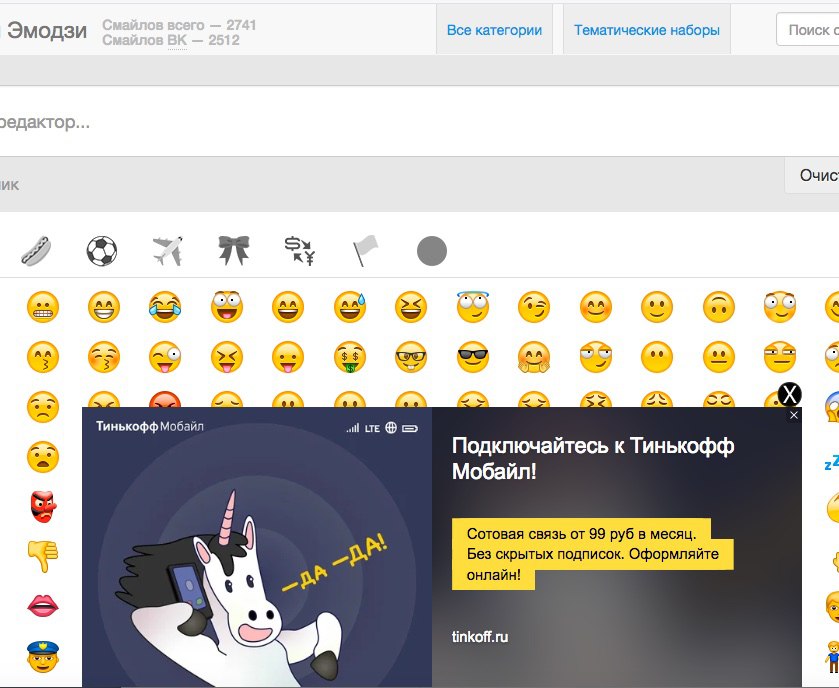Screen dimensions: 839x688
Task: Insert the no-mouth face emoji
Action: (657, 357)
